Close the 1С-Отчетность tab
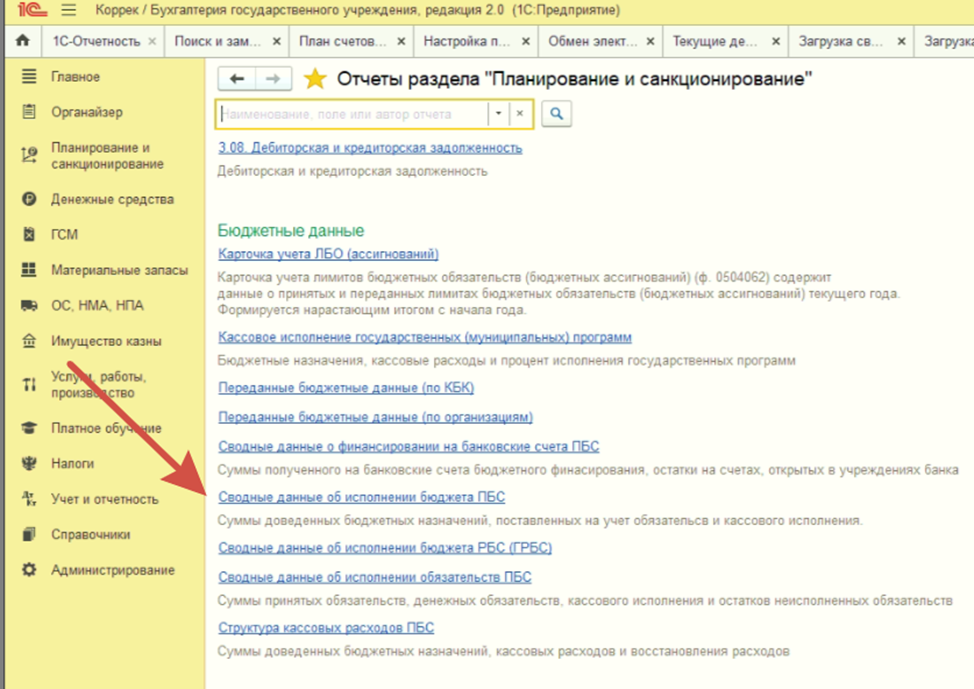974x689 pixels. pyautogui.click(x=152, y=41)
